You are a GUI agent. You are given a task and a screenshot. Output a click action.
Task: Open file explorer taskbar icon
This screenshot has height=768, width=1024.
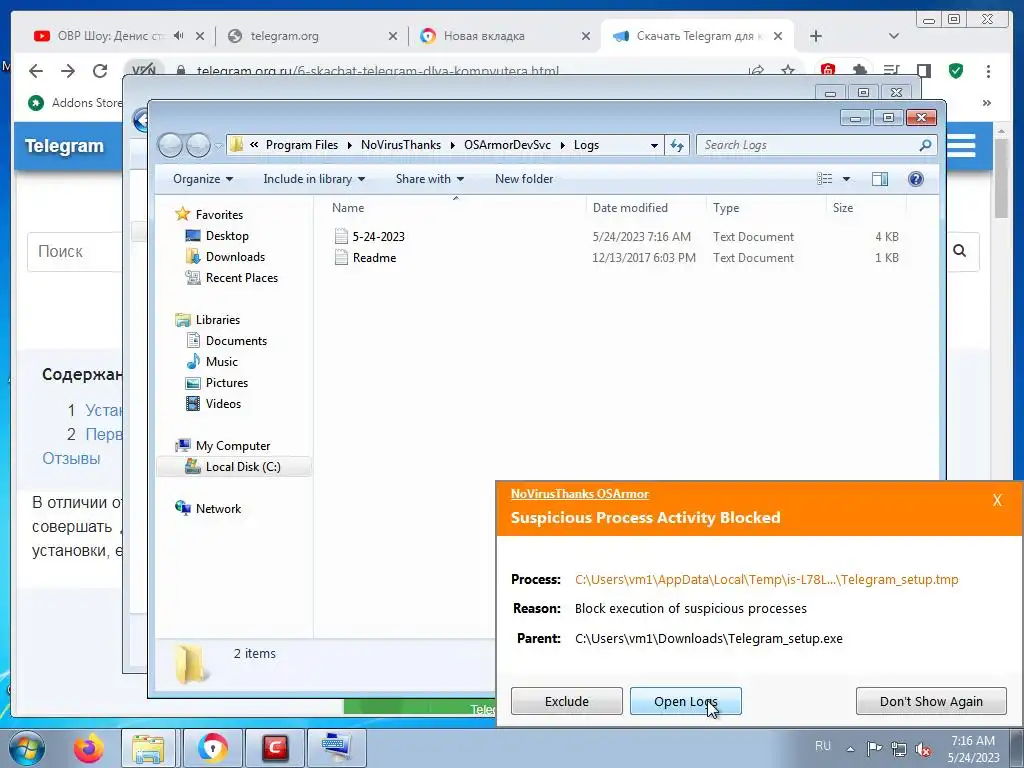pos(148,748)
